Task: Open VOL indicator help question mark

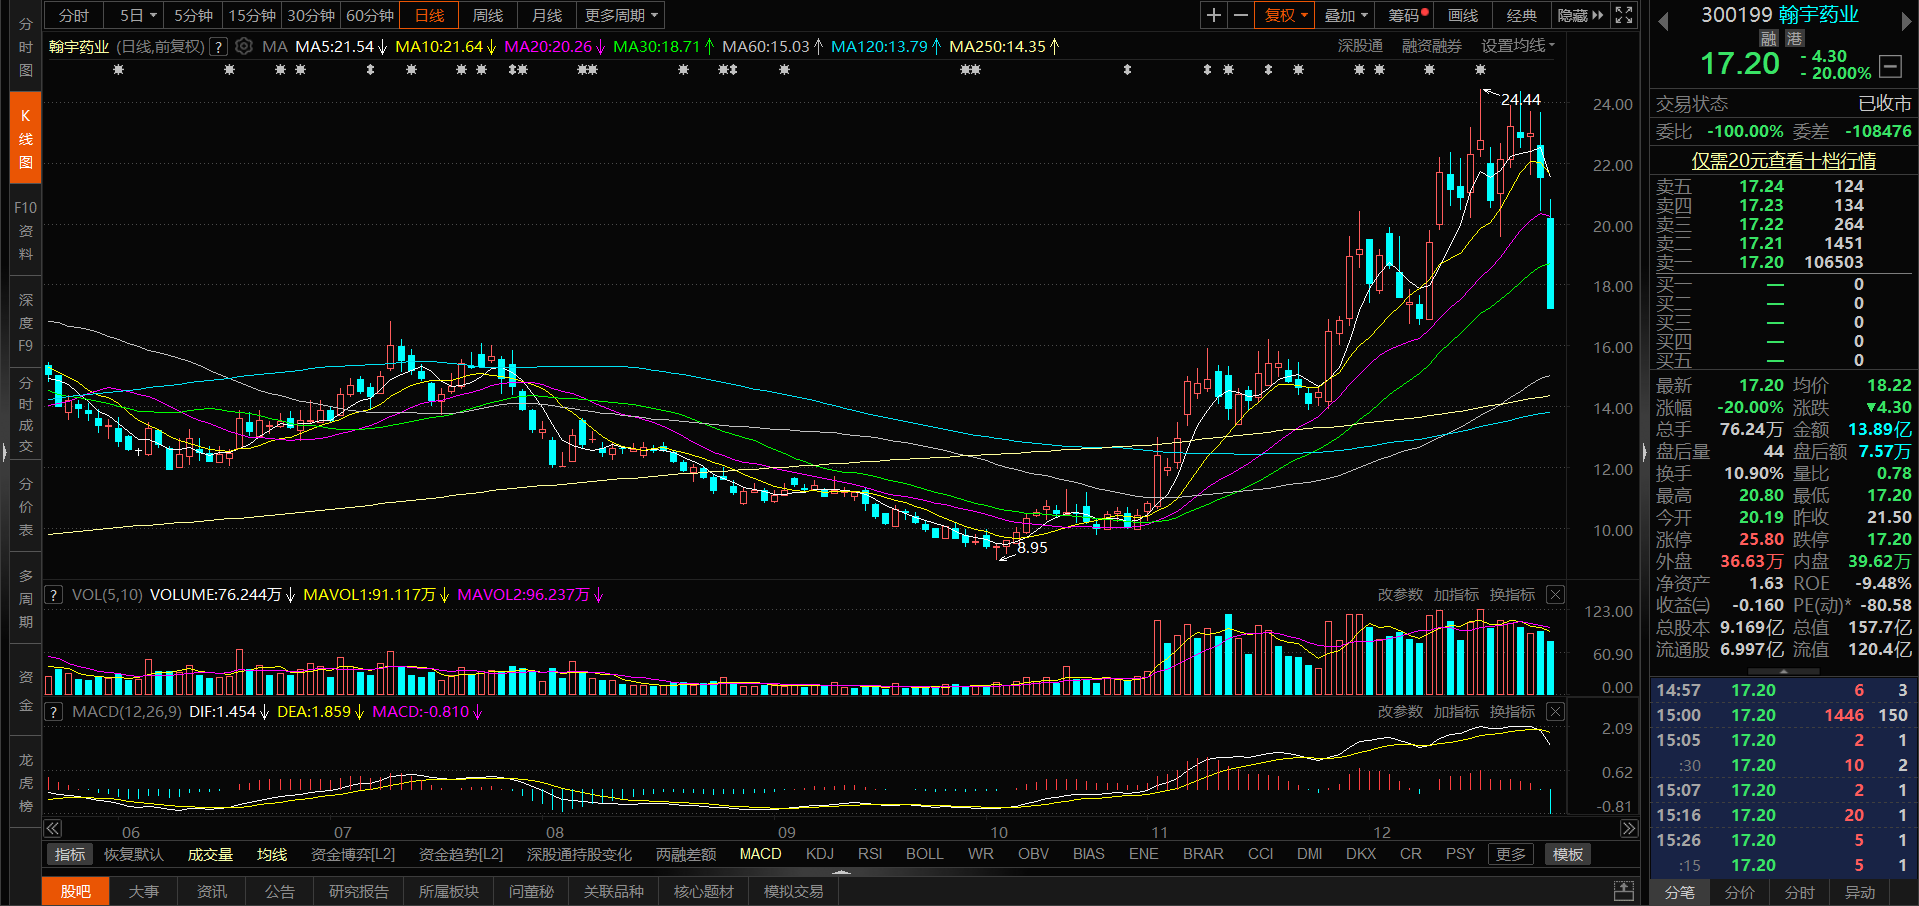Action: [53, 594]
